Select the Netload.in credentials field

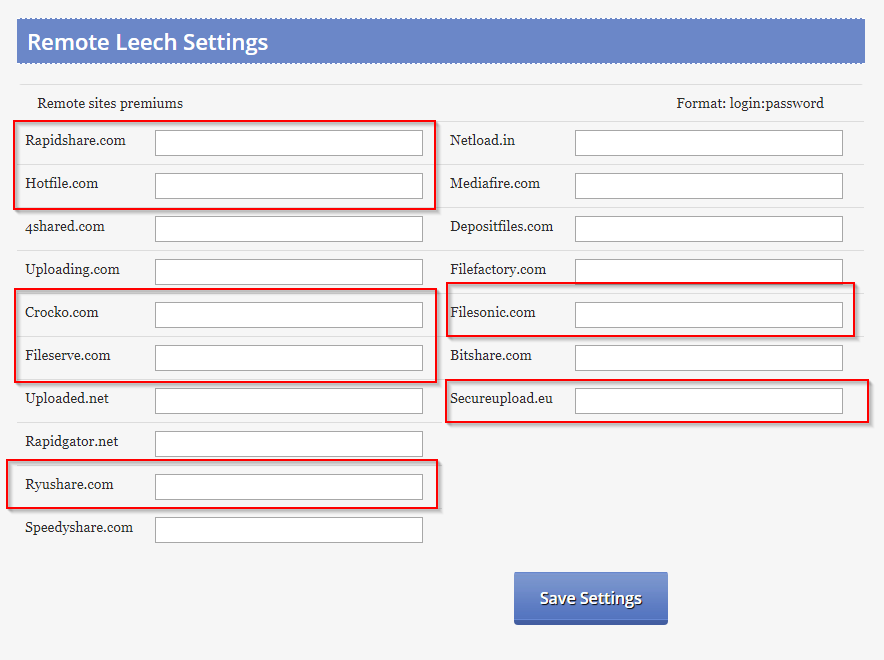(709, 143)
